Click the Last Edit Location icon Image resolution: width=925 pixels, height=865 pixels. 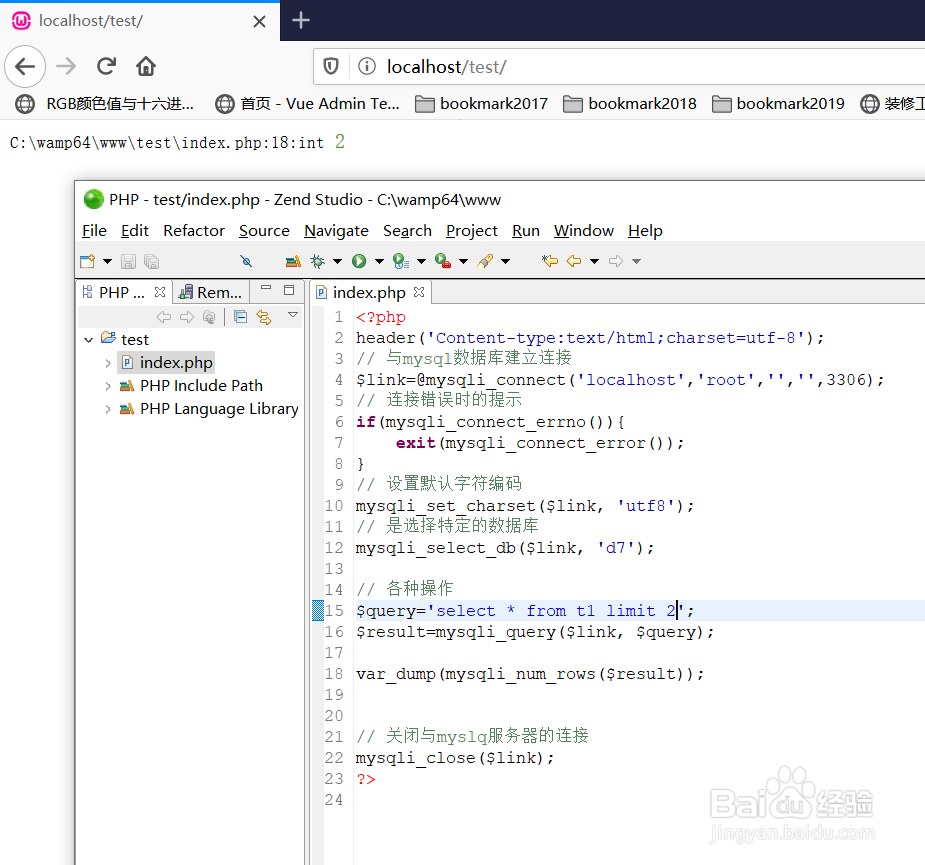pyautogui.click(x=550, y=261)
